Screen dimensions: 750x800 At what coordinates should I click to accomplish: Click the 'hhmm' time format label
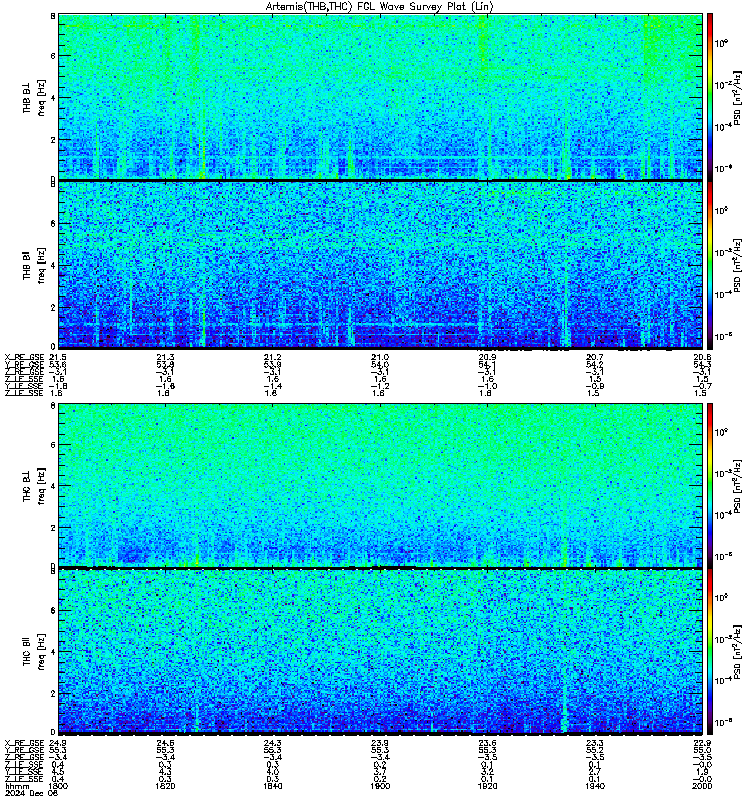(x=17, y=786)
